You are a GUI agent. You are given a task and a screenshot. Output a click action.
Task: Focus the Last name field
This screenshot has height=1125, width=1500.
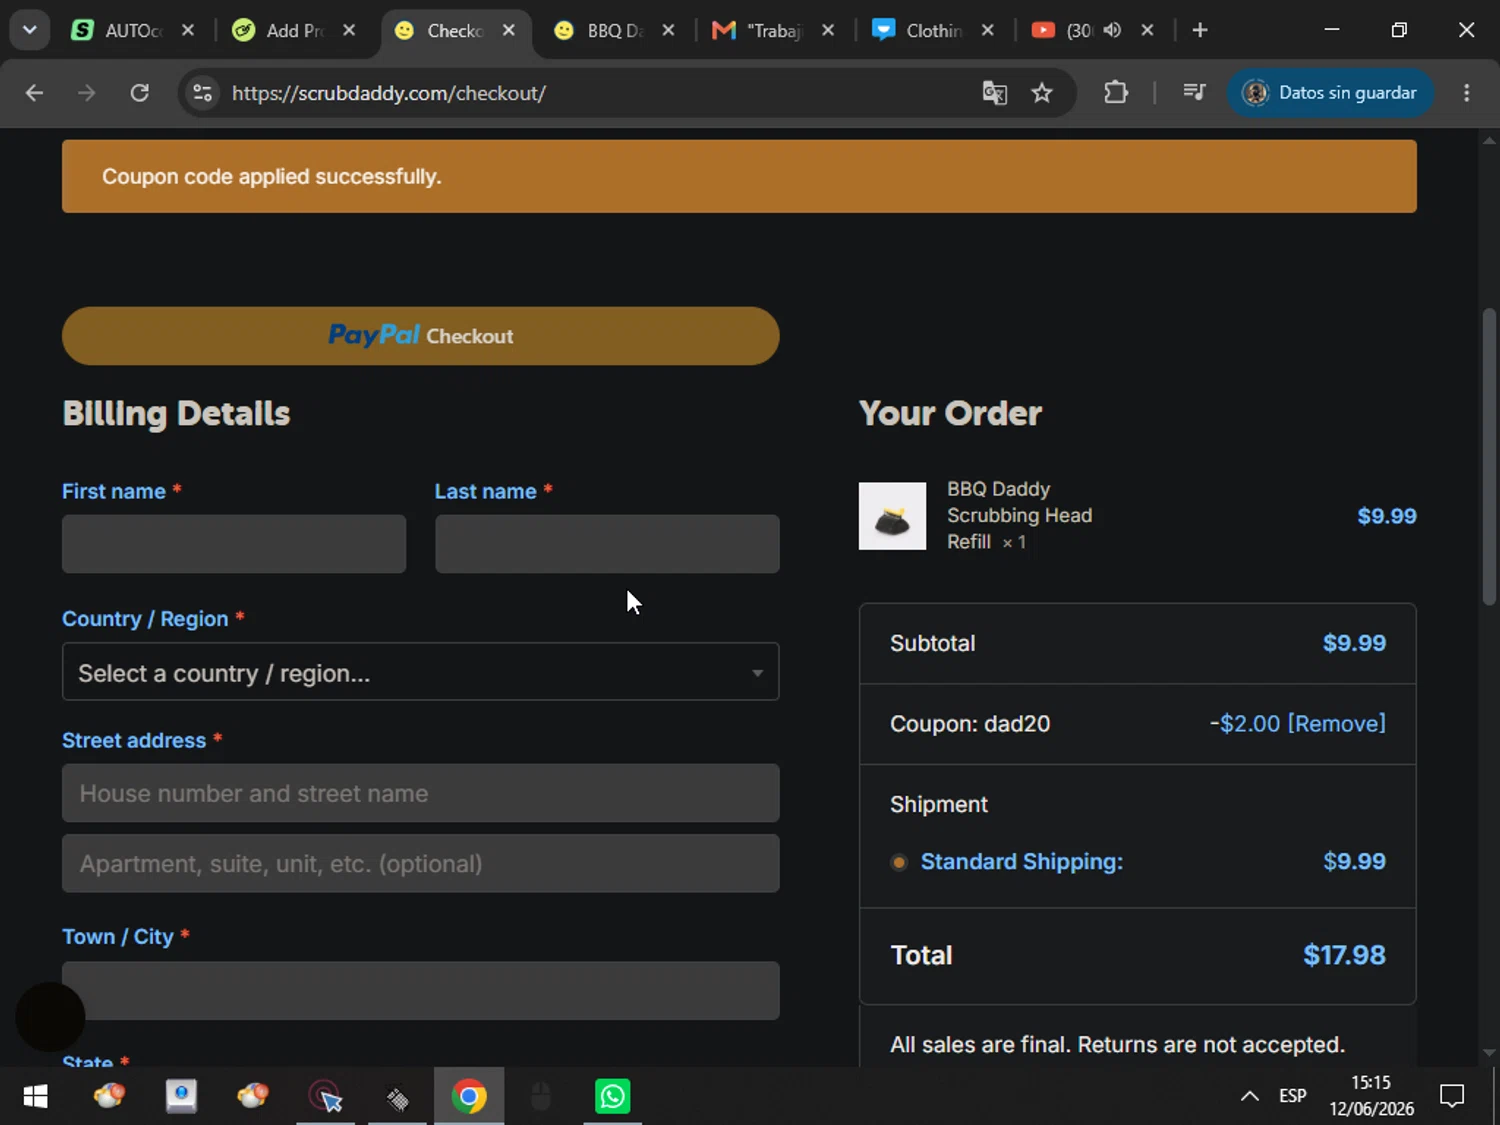[x=607, y=544]
